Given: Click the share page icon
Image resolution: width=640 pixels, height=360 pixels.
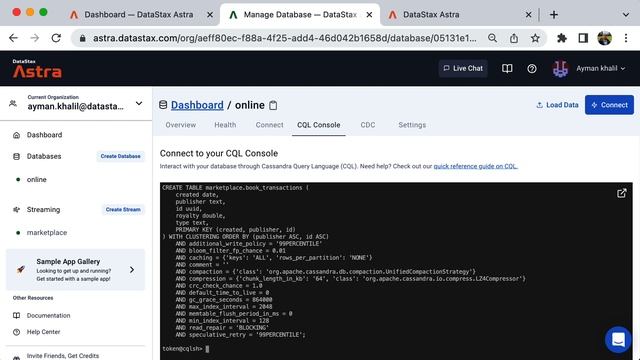Looking at the screenshot, I should [x=514, y=38].
